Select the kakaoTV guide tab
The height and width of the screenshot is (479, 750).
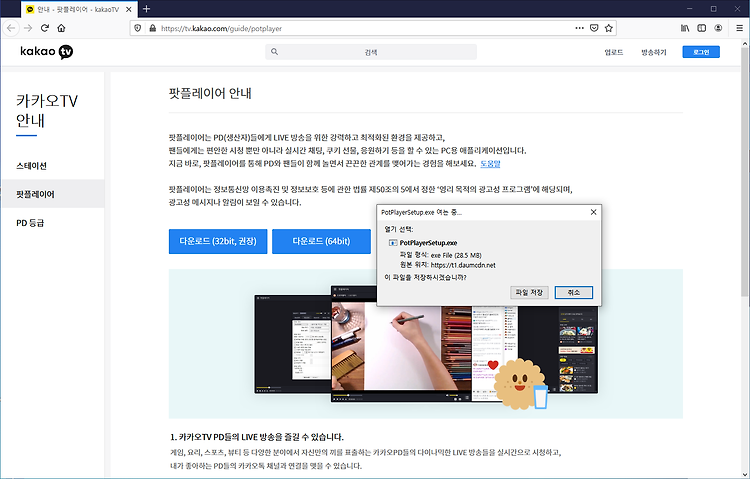79,9
